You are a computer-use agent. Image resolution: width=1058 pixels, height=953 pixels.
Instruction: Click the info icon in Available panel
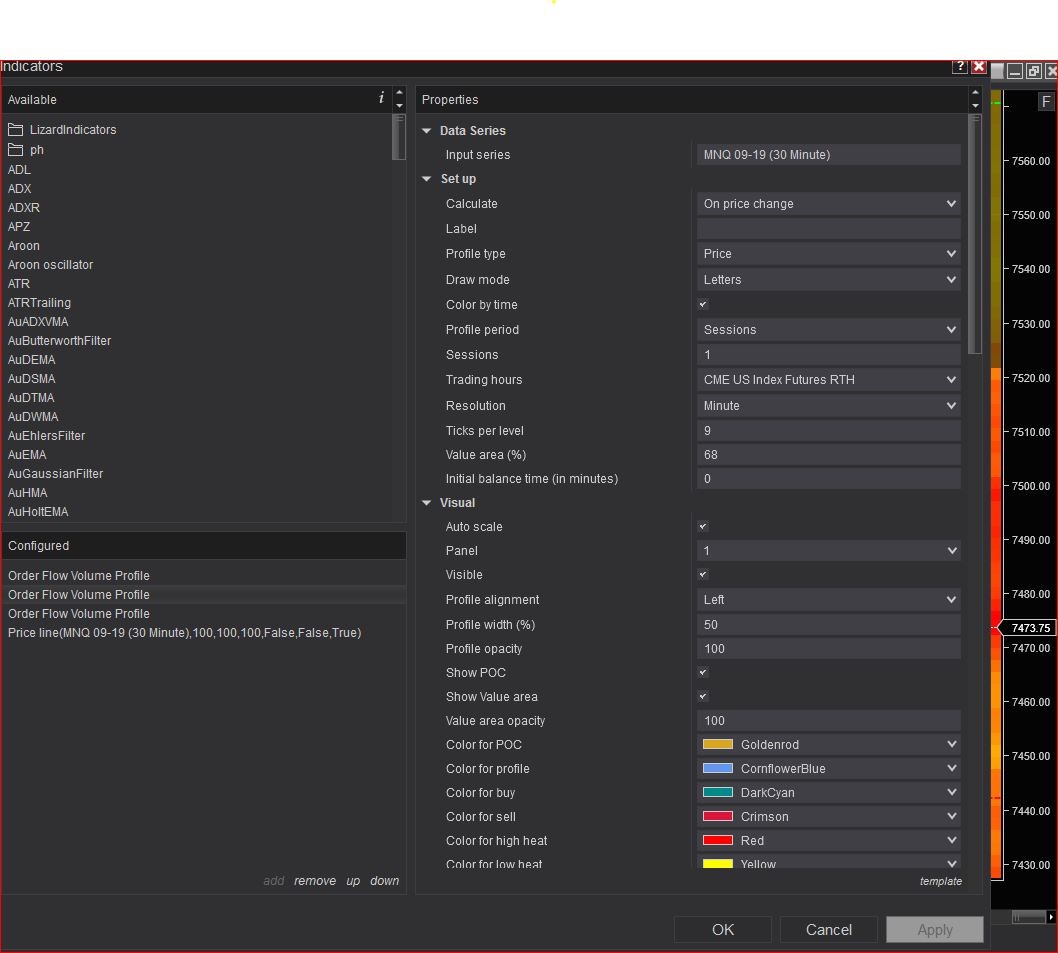pyautogui.click(x=381, y=98)
